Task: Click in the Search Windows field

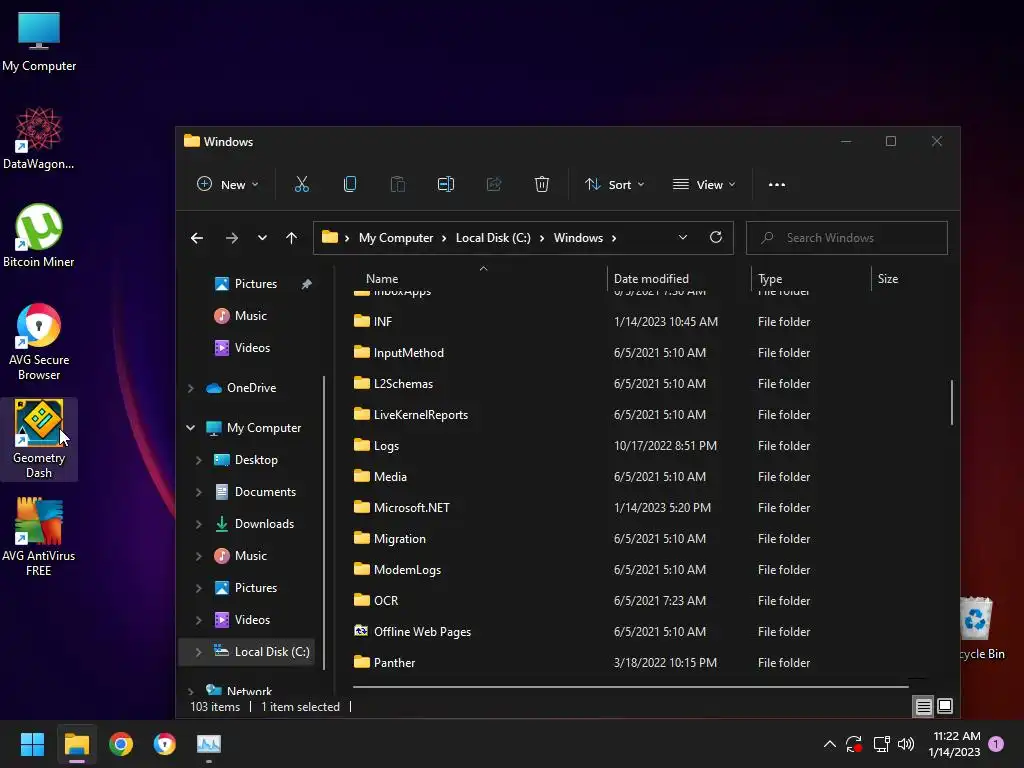Action: pos(846,238)
